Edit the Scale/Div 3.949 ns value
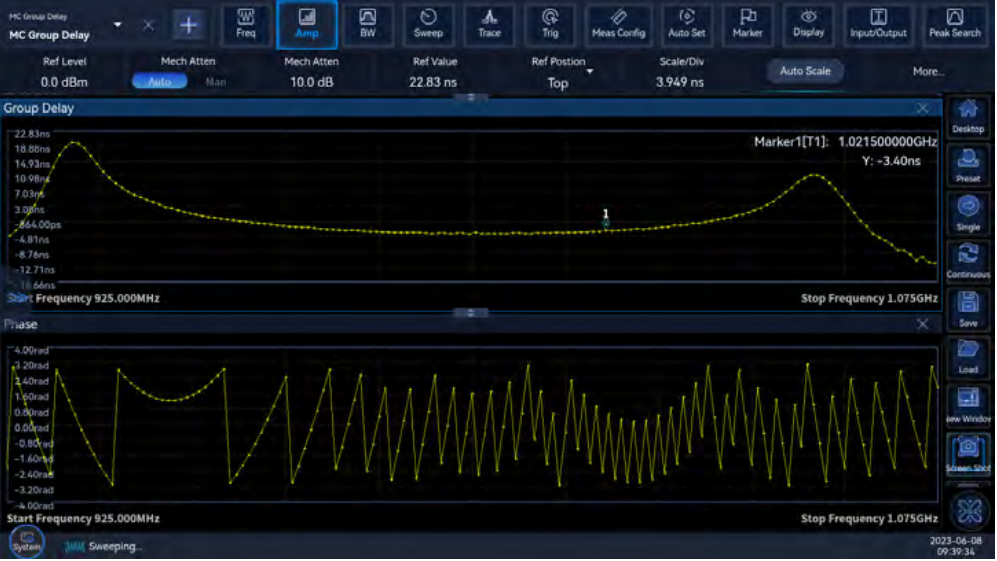997x561 pixels. click(x=680, y=82)
